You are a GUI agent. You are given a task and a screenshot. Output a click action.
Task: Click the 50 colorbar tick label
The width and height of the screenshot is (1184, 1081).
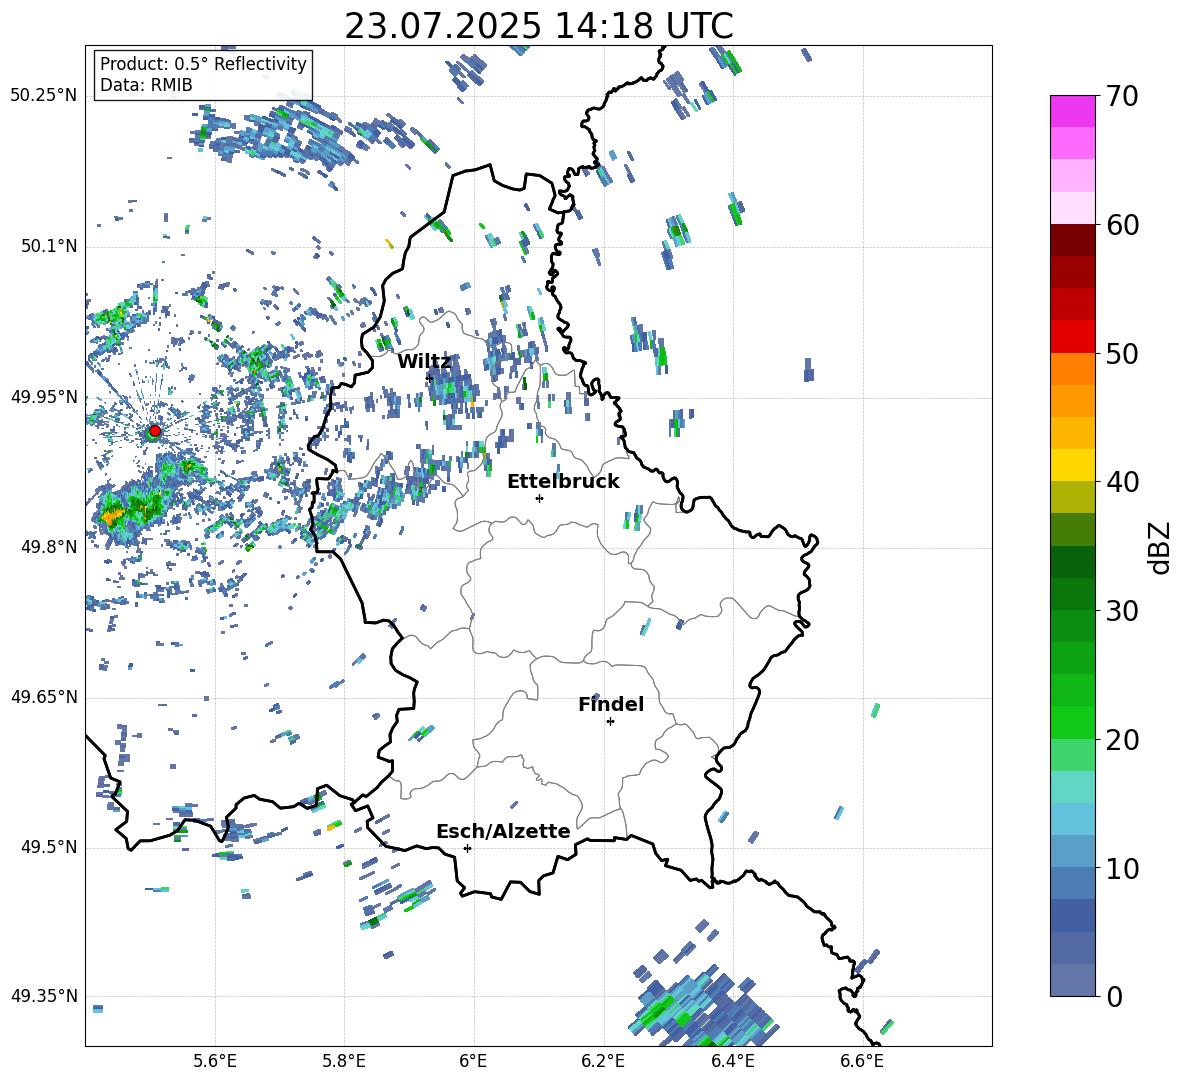(1121, 354)
